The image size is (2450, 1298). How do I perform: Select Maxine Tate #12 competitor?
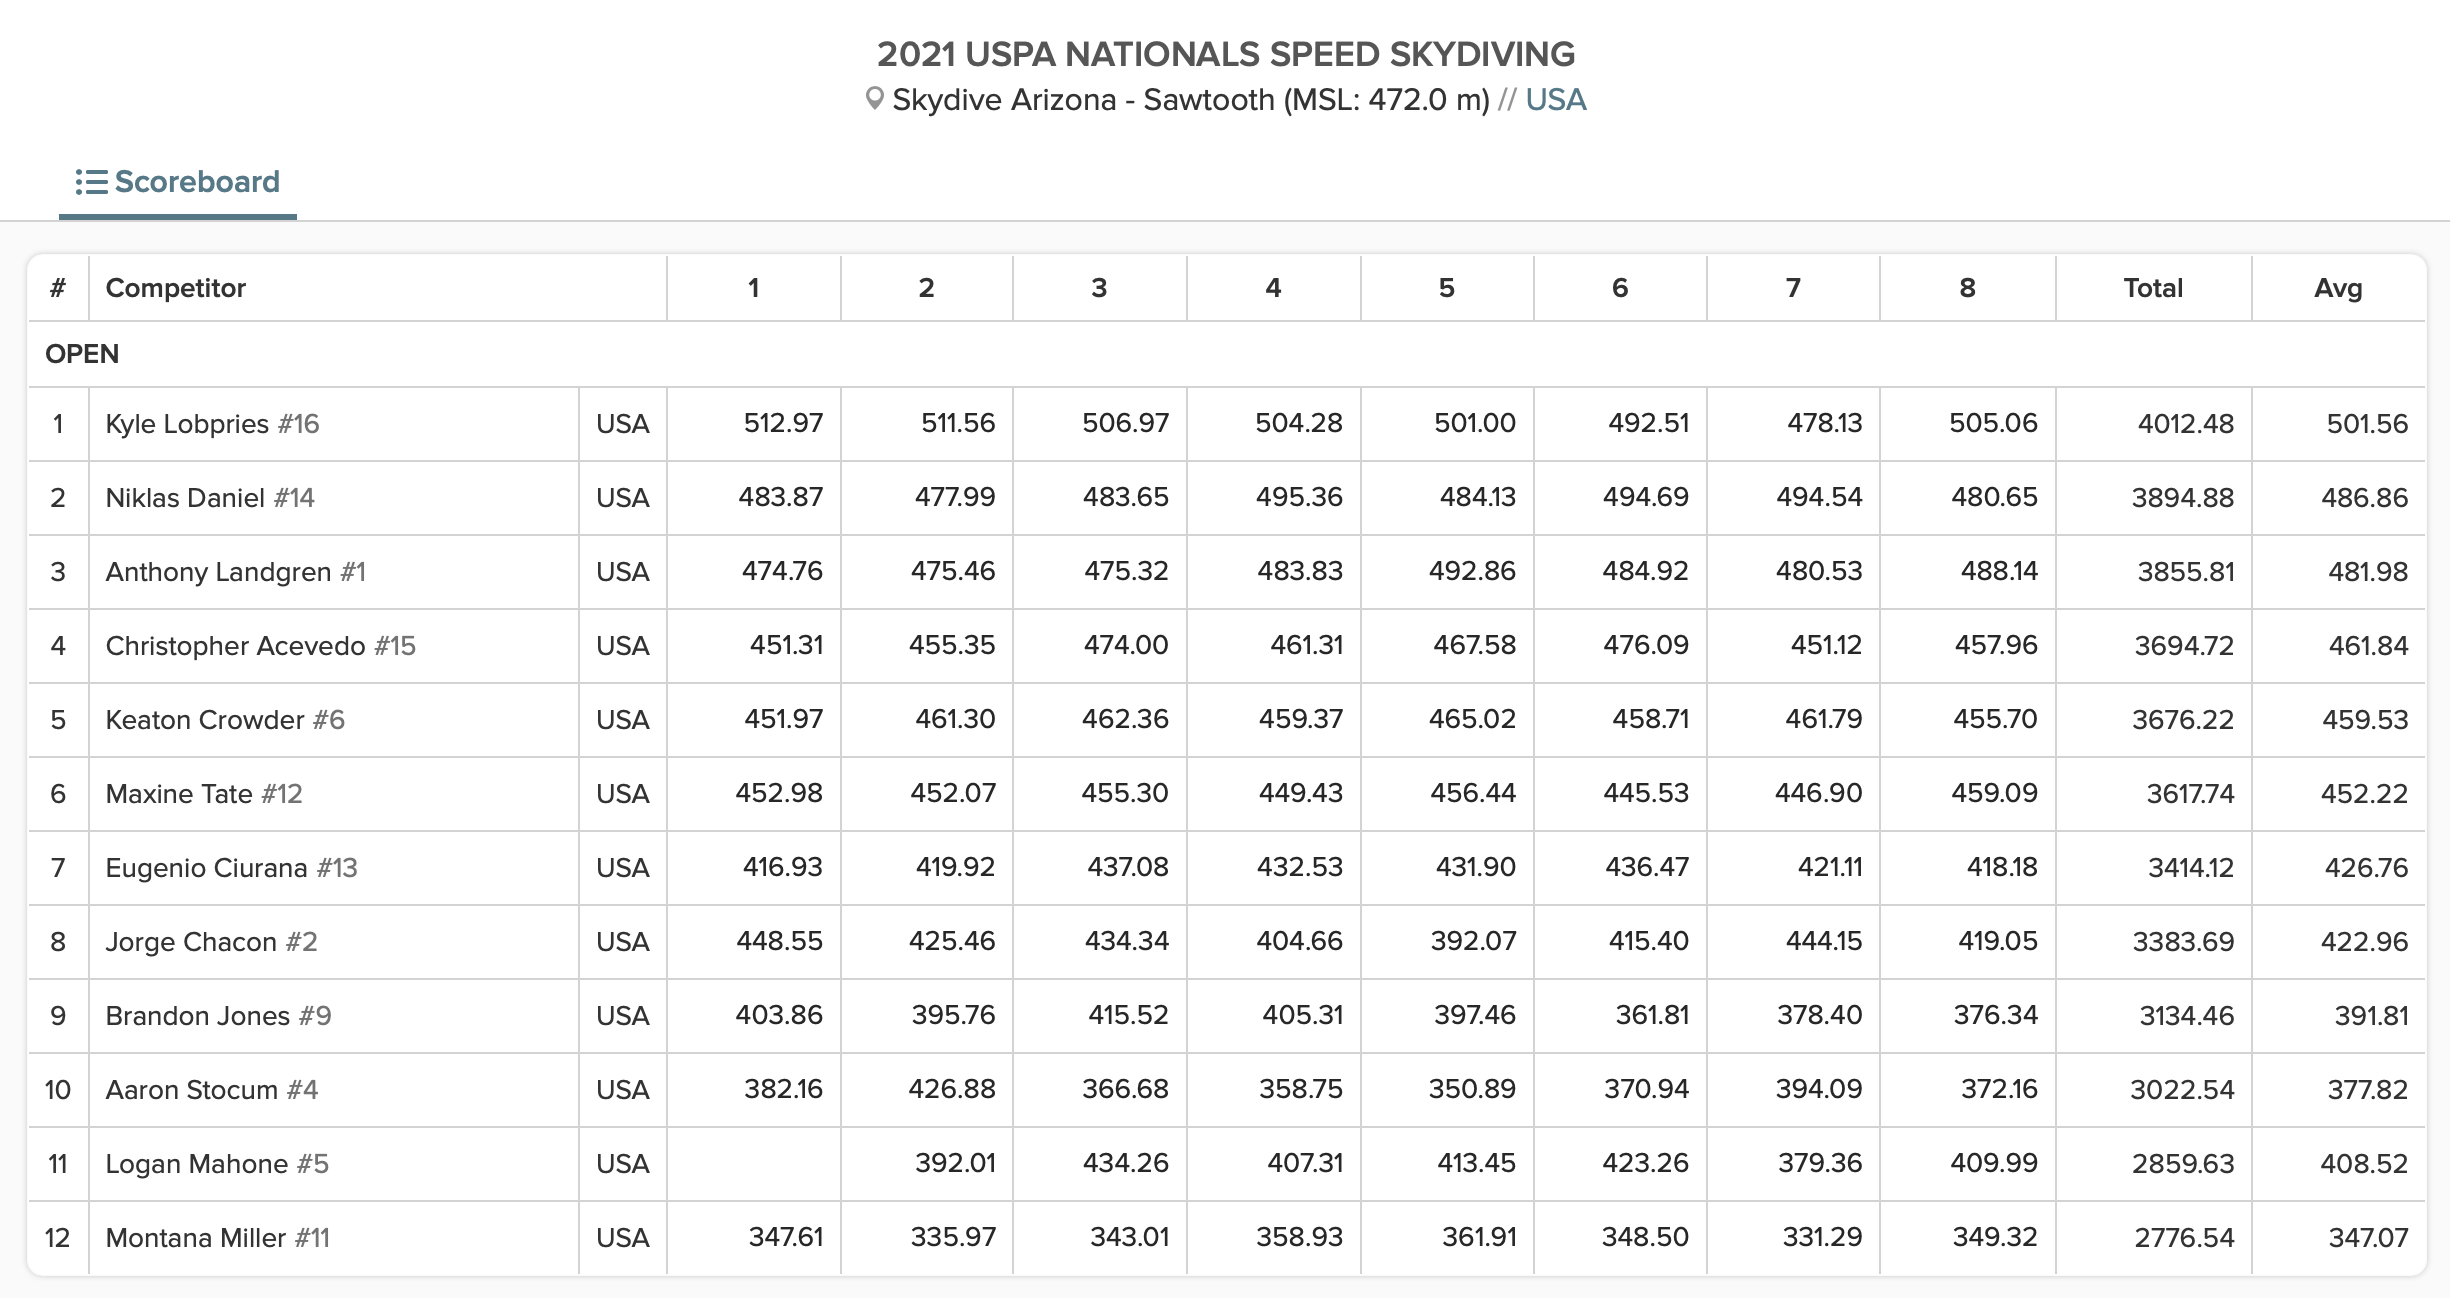tap(204, 794)
